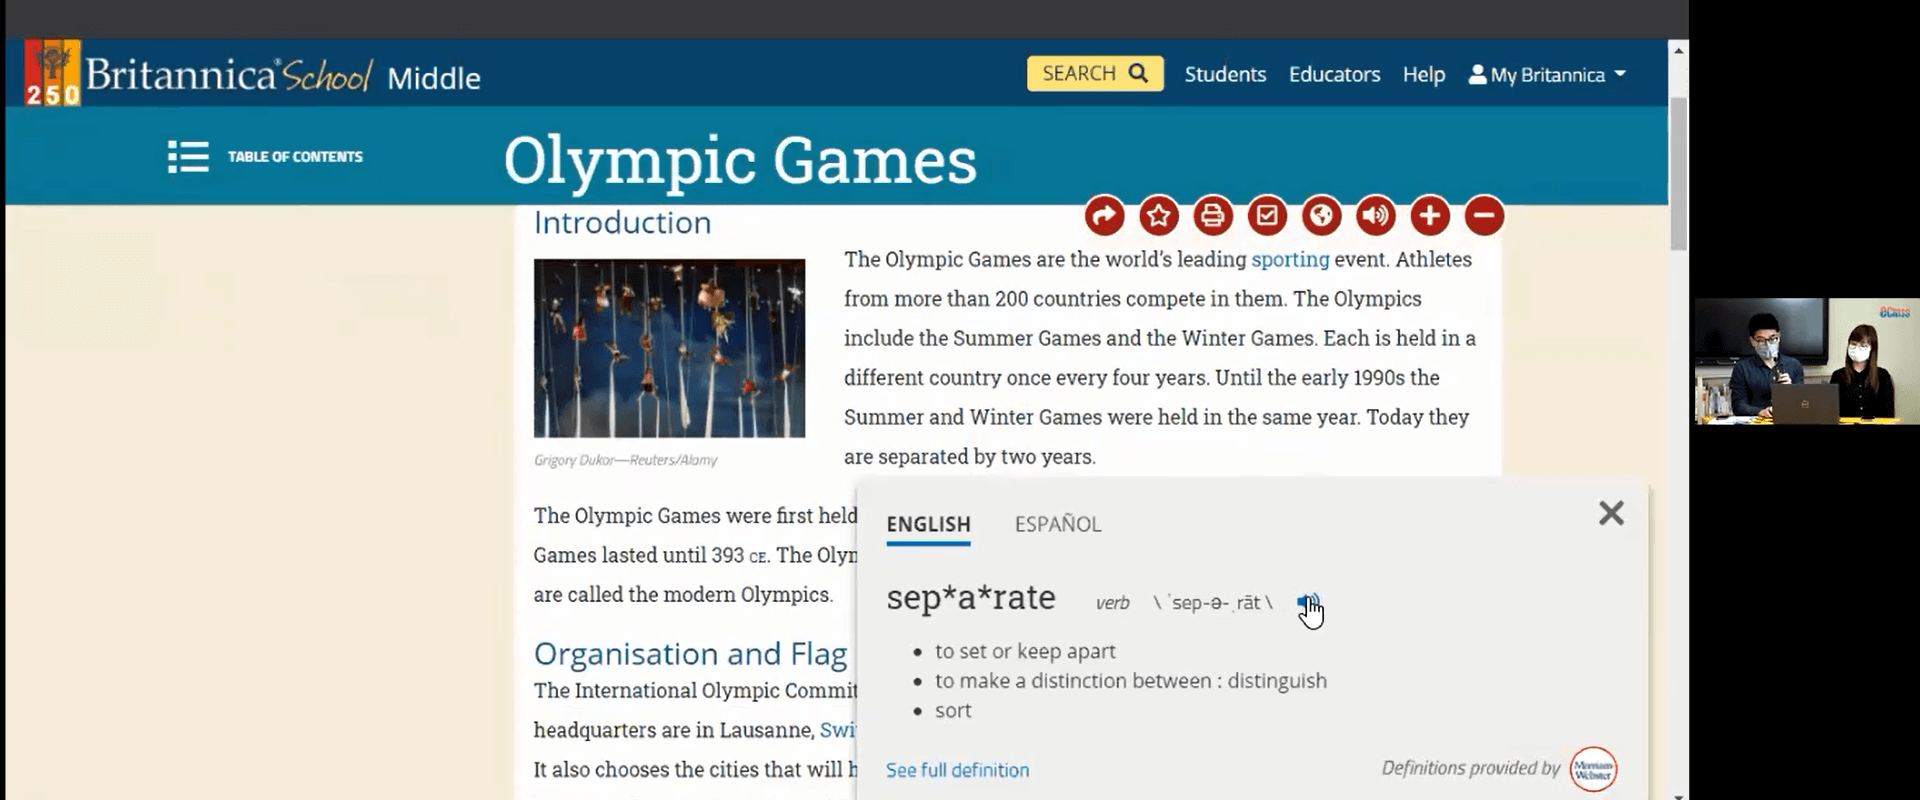The height and width of the screenshot is (800, 1920).
Task: Play pronunciation audio for separate
Action: pyautogui.click(x=1307, y=603)
